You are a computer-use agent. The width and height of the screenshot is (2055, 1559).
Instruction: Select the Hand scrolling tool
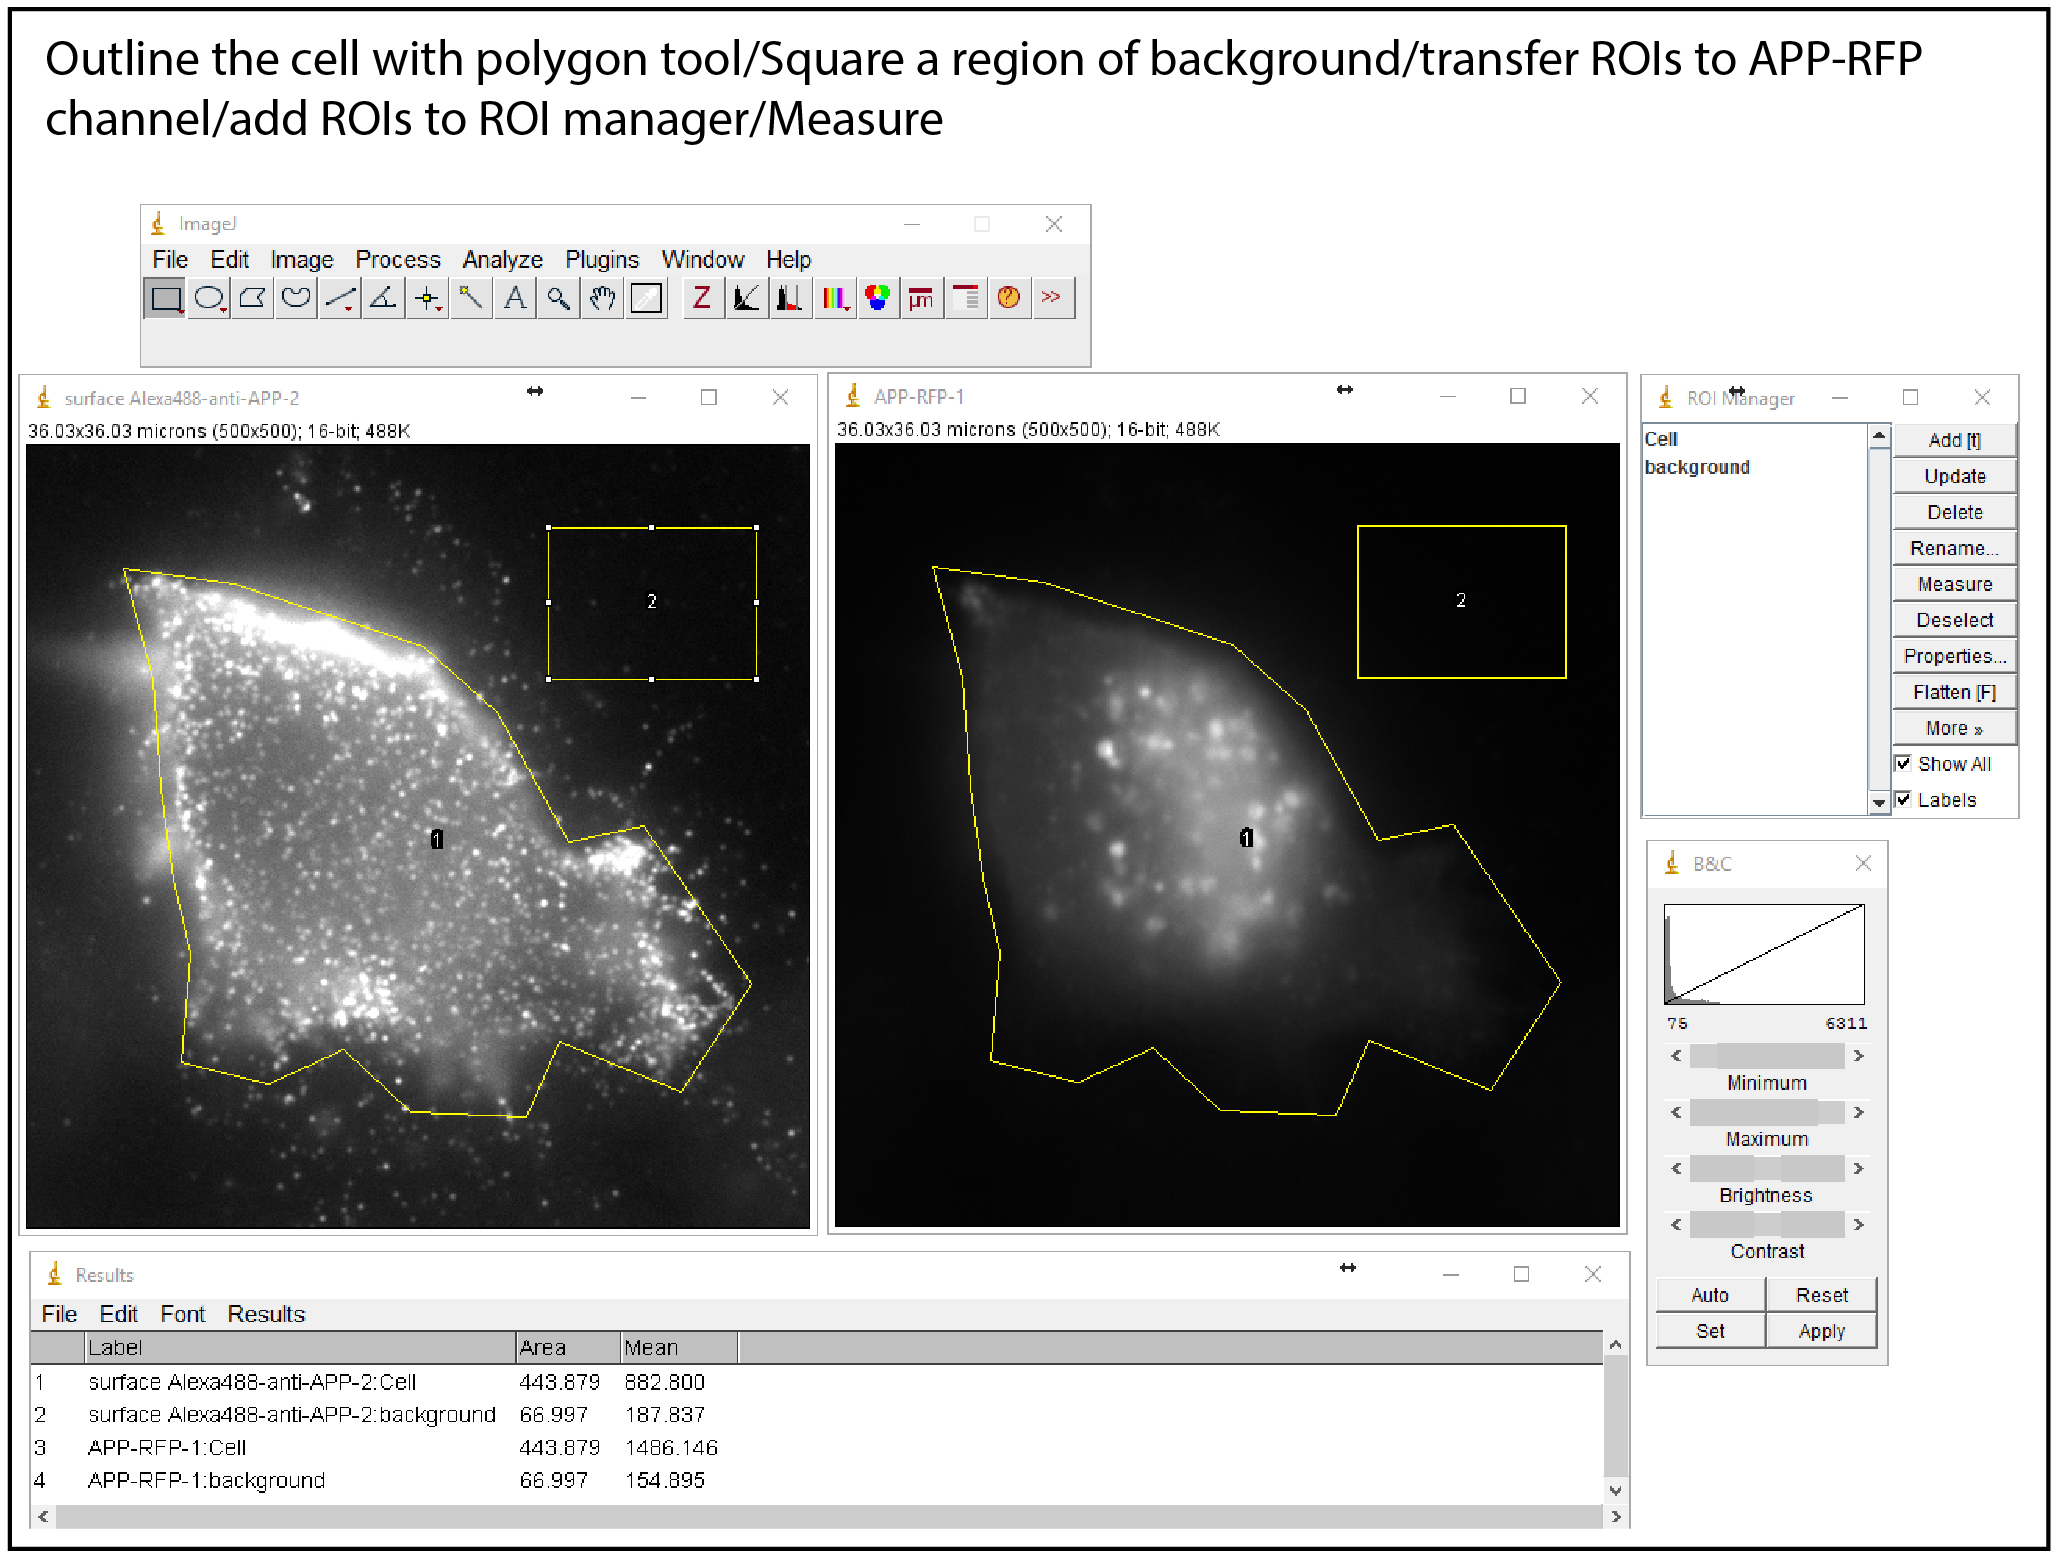click(x=602, y=298)
